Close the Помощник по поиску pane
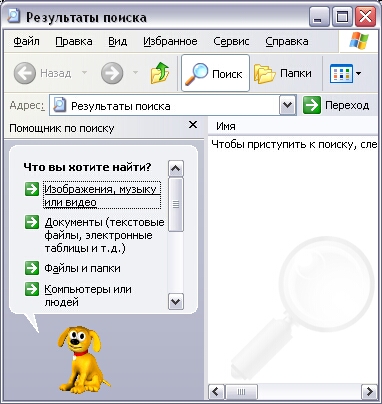This screenshot has width=382, height=404. 193,125
